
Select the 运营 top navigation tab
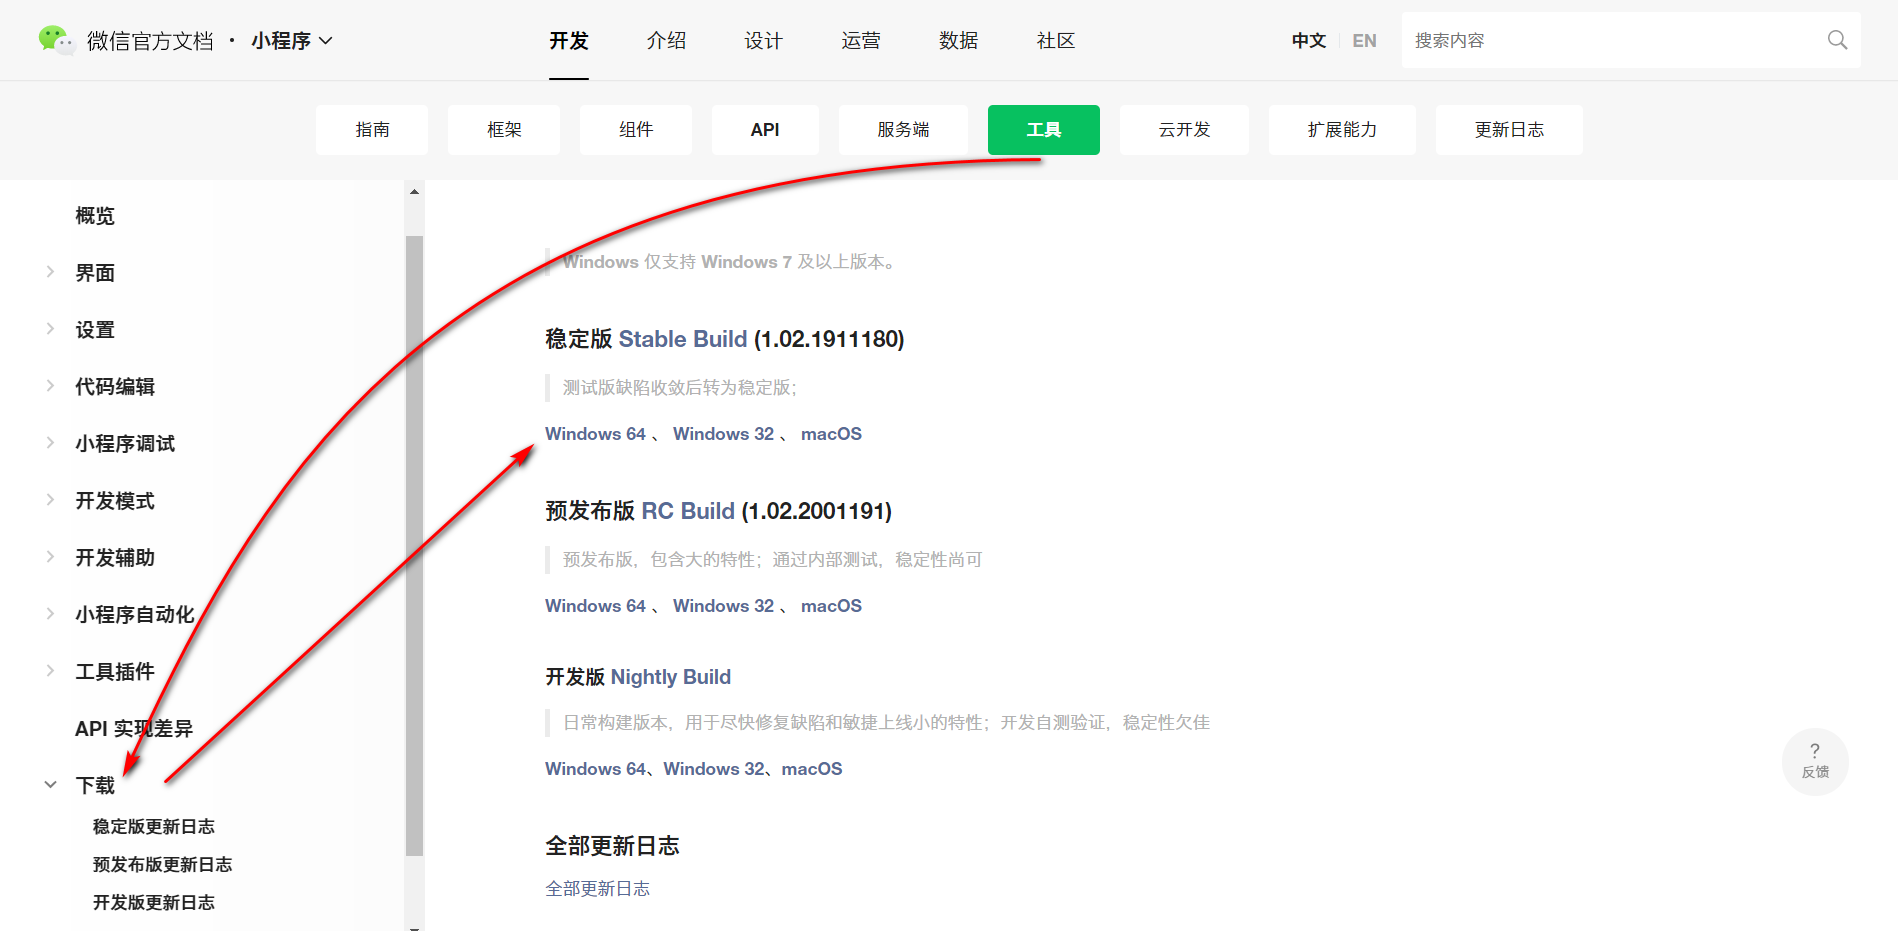click(x=861, y=41)
